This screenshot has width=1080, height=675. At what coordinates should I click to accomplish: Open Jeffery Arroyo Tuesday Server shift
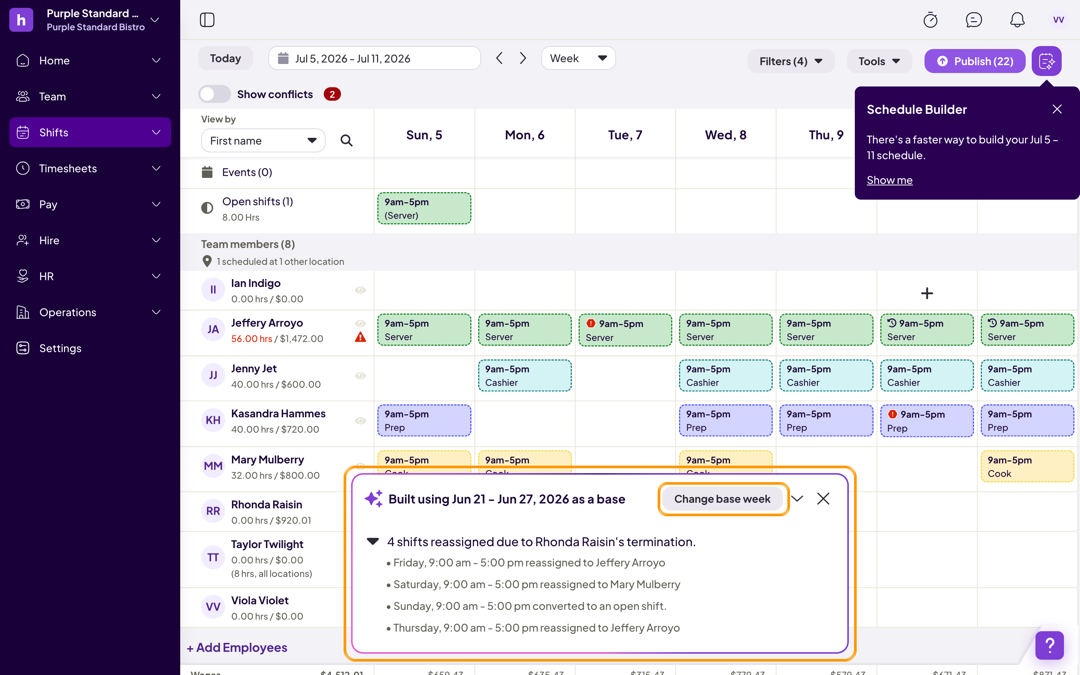click(625, 330)
